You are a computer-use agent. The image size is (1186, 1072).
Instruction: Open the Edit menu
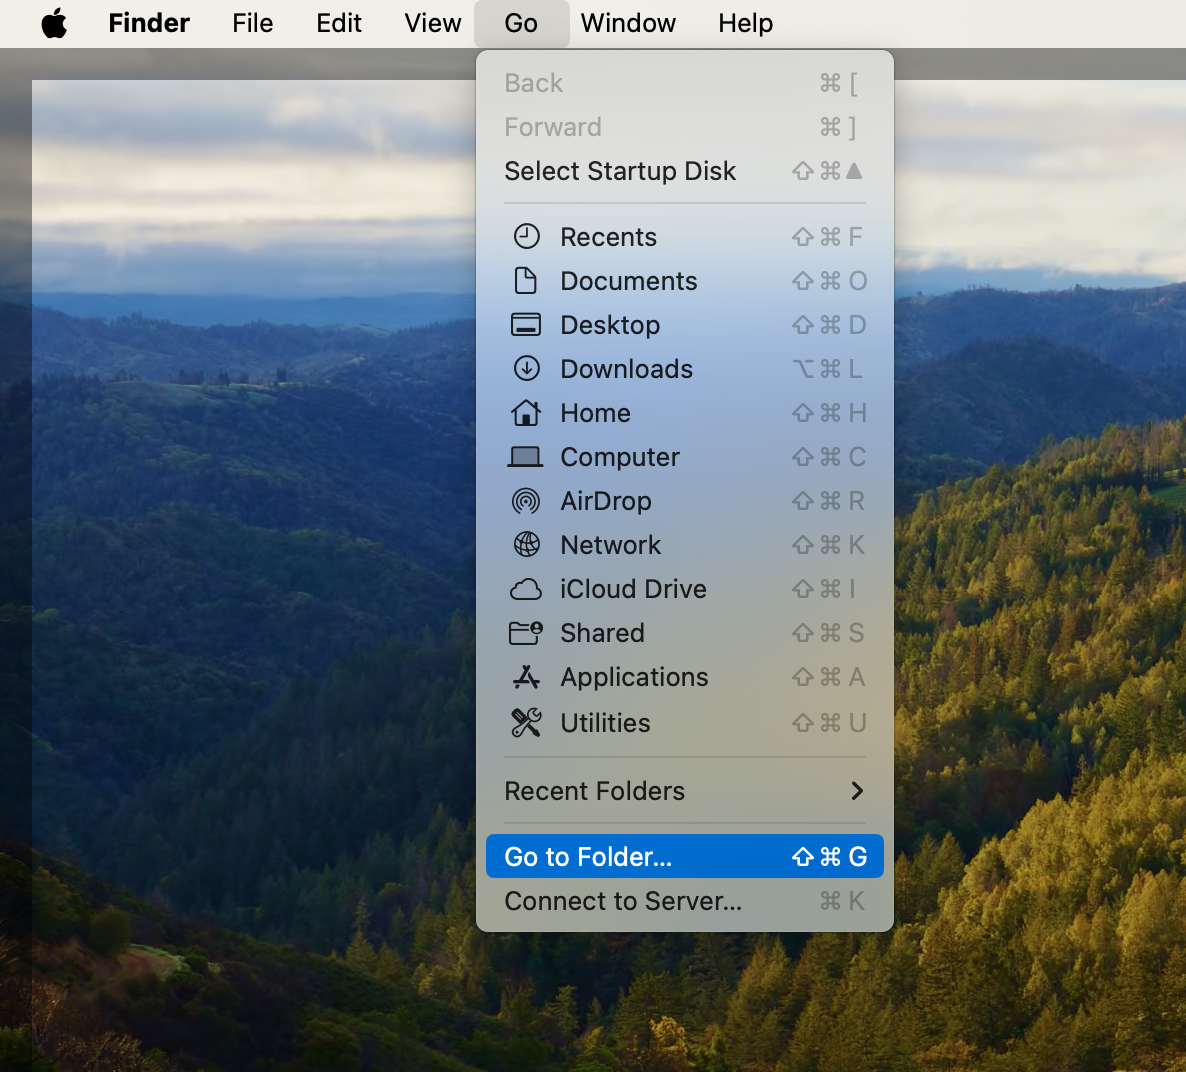tap(338, 23)
